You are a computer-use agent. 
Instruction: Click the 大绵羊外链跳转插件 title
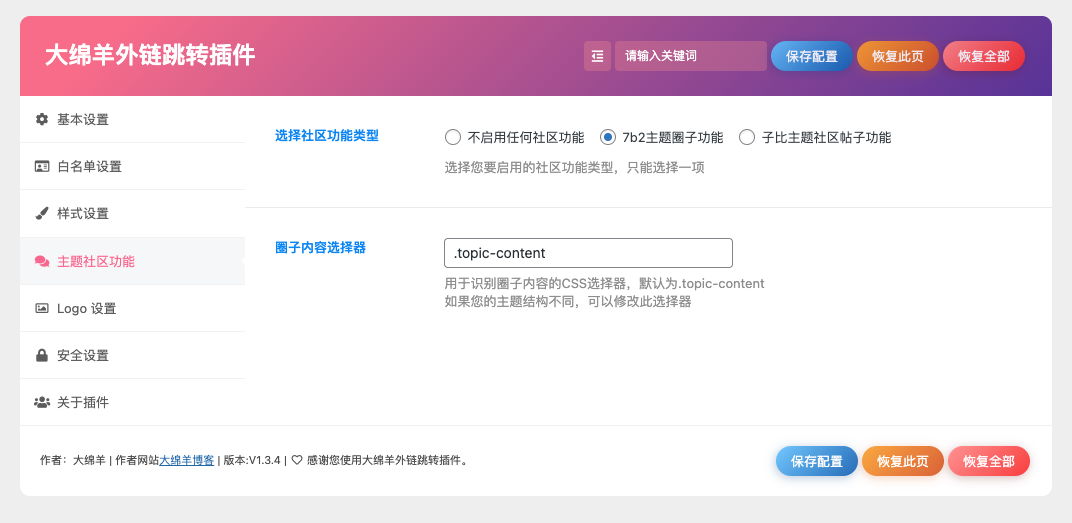point(150,55)
